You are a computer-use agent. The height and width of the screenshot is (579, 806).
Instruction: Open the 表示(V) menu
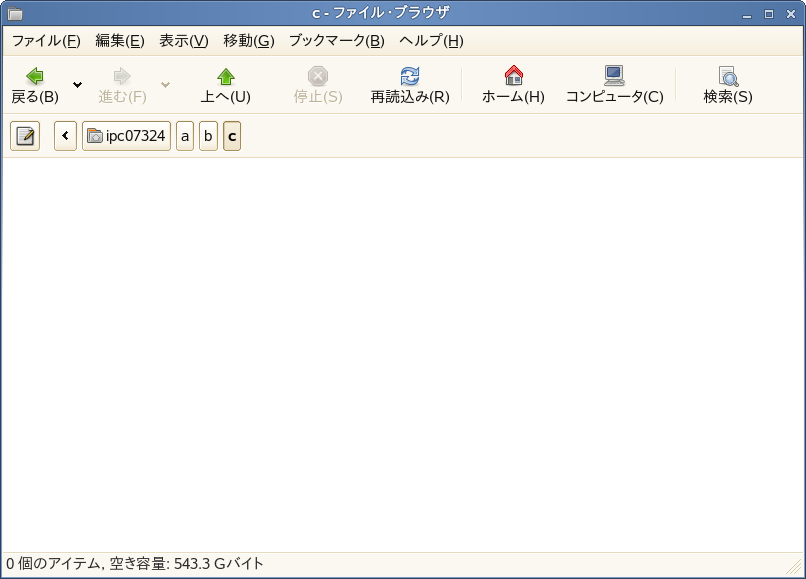click(184, 41)
